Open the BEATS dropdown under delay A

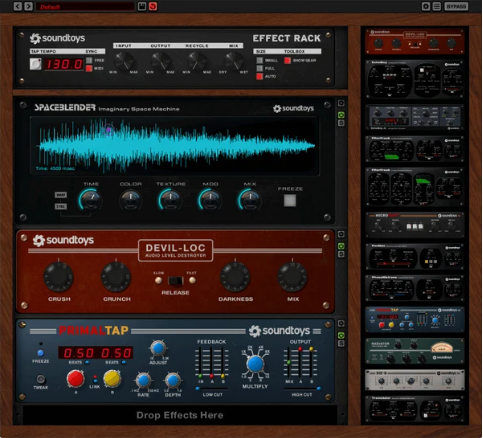click(x=87, y=362)
